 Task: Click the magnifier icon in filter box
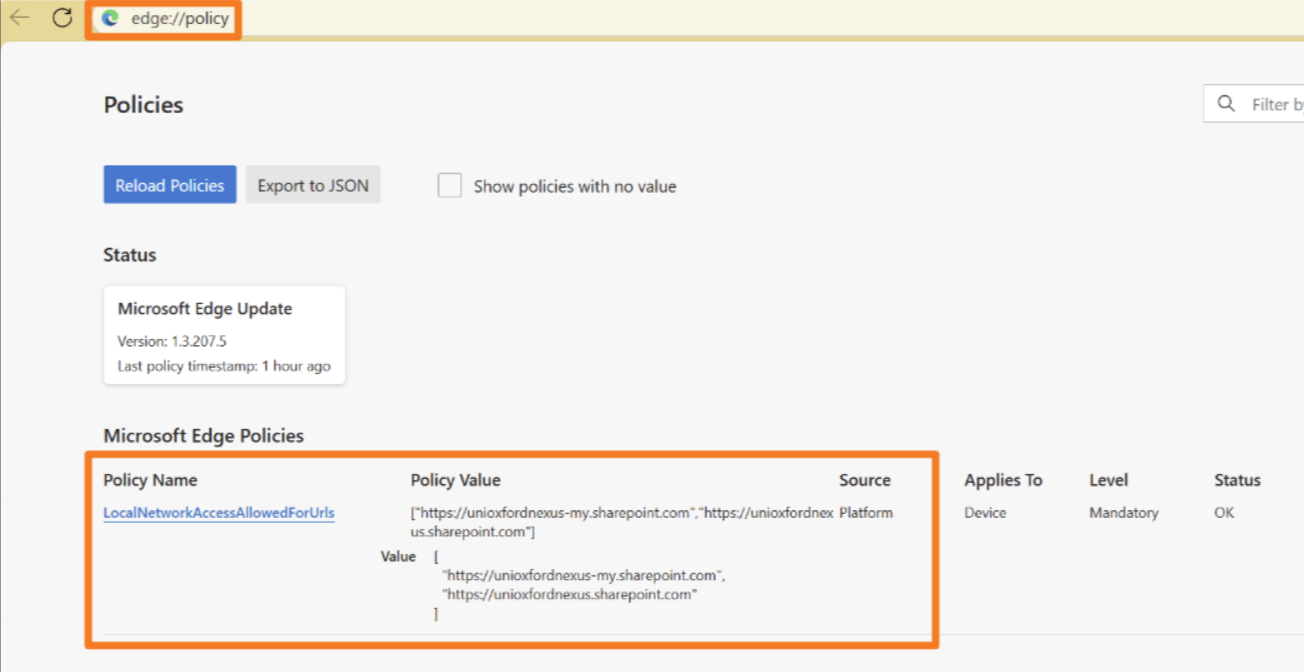coord(1226,104)
